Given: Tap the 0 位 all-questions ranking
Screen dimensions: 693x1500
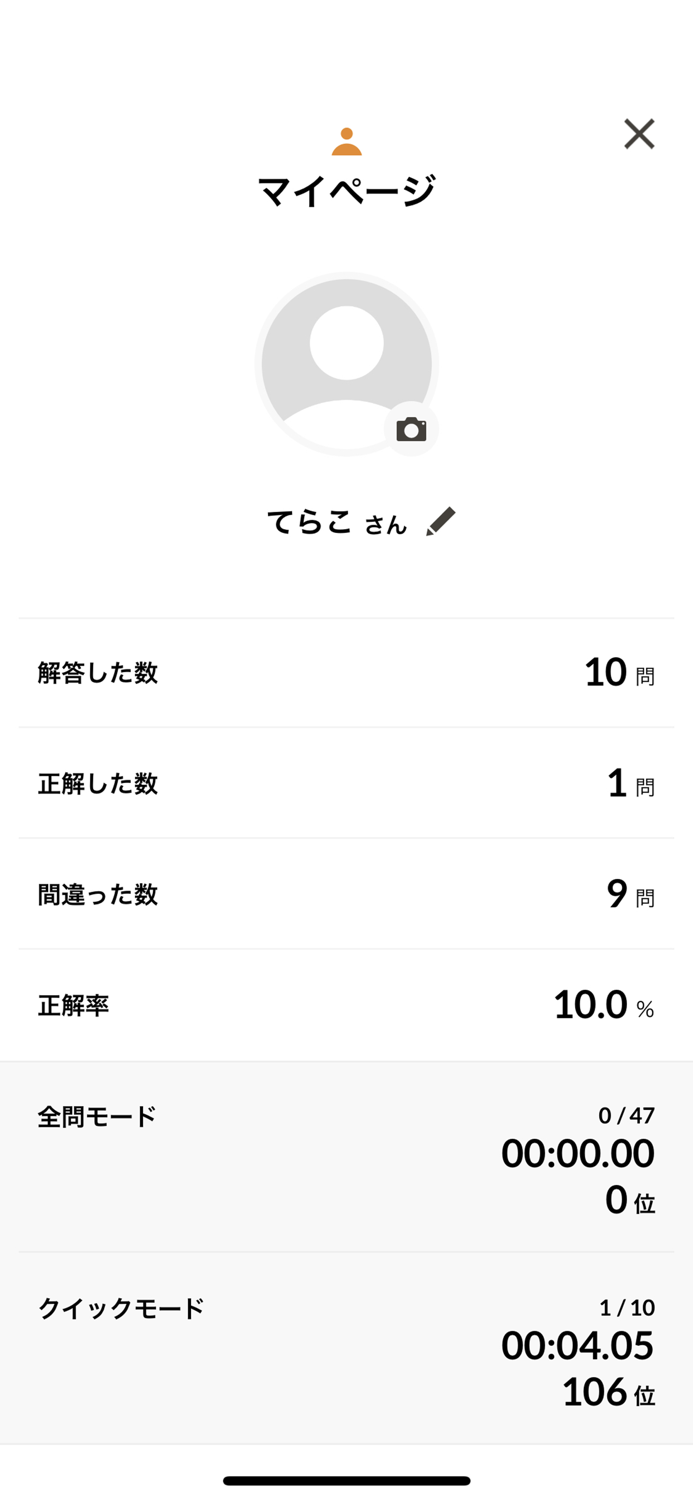Looking at the screenshot, I should click(630, 1201).
